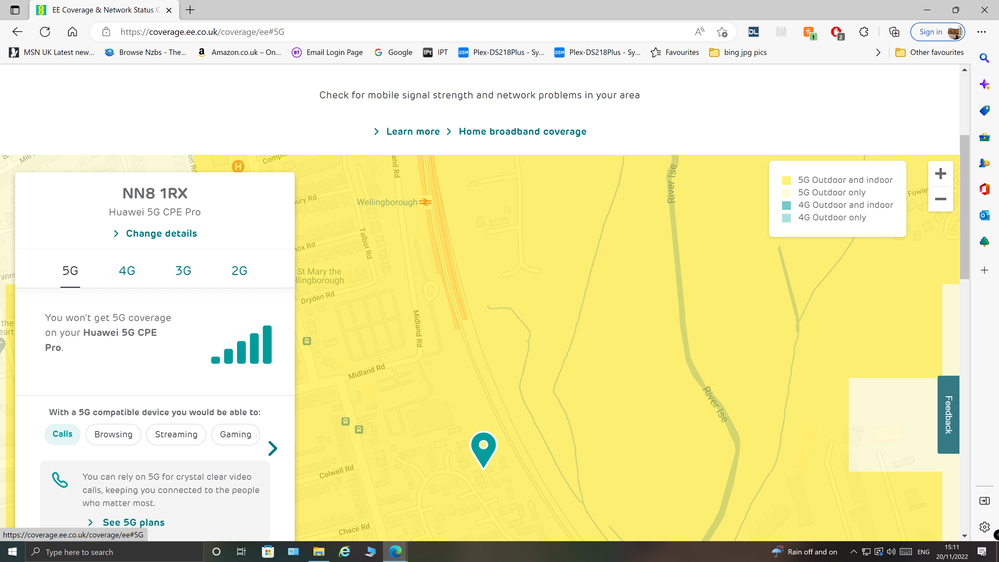Go back to the previous page
This screenshot has height=562, width=999.
click(17, 32)
